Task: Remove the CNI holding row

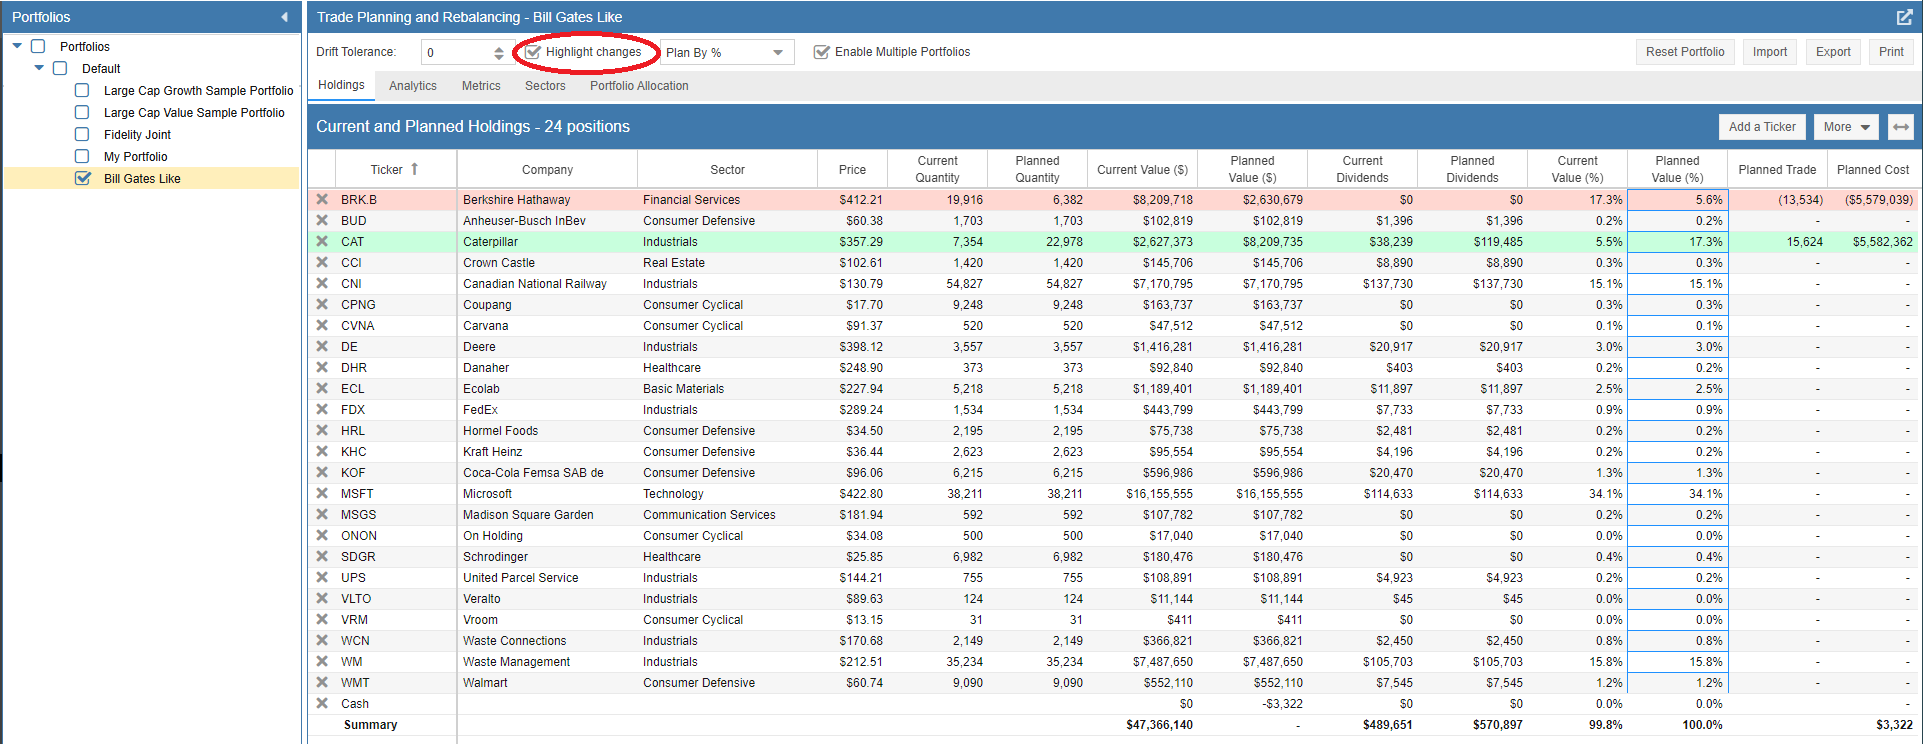Action: click(322, 283)
